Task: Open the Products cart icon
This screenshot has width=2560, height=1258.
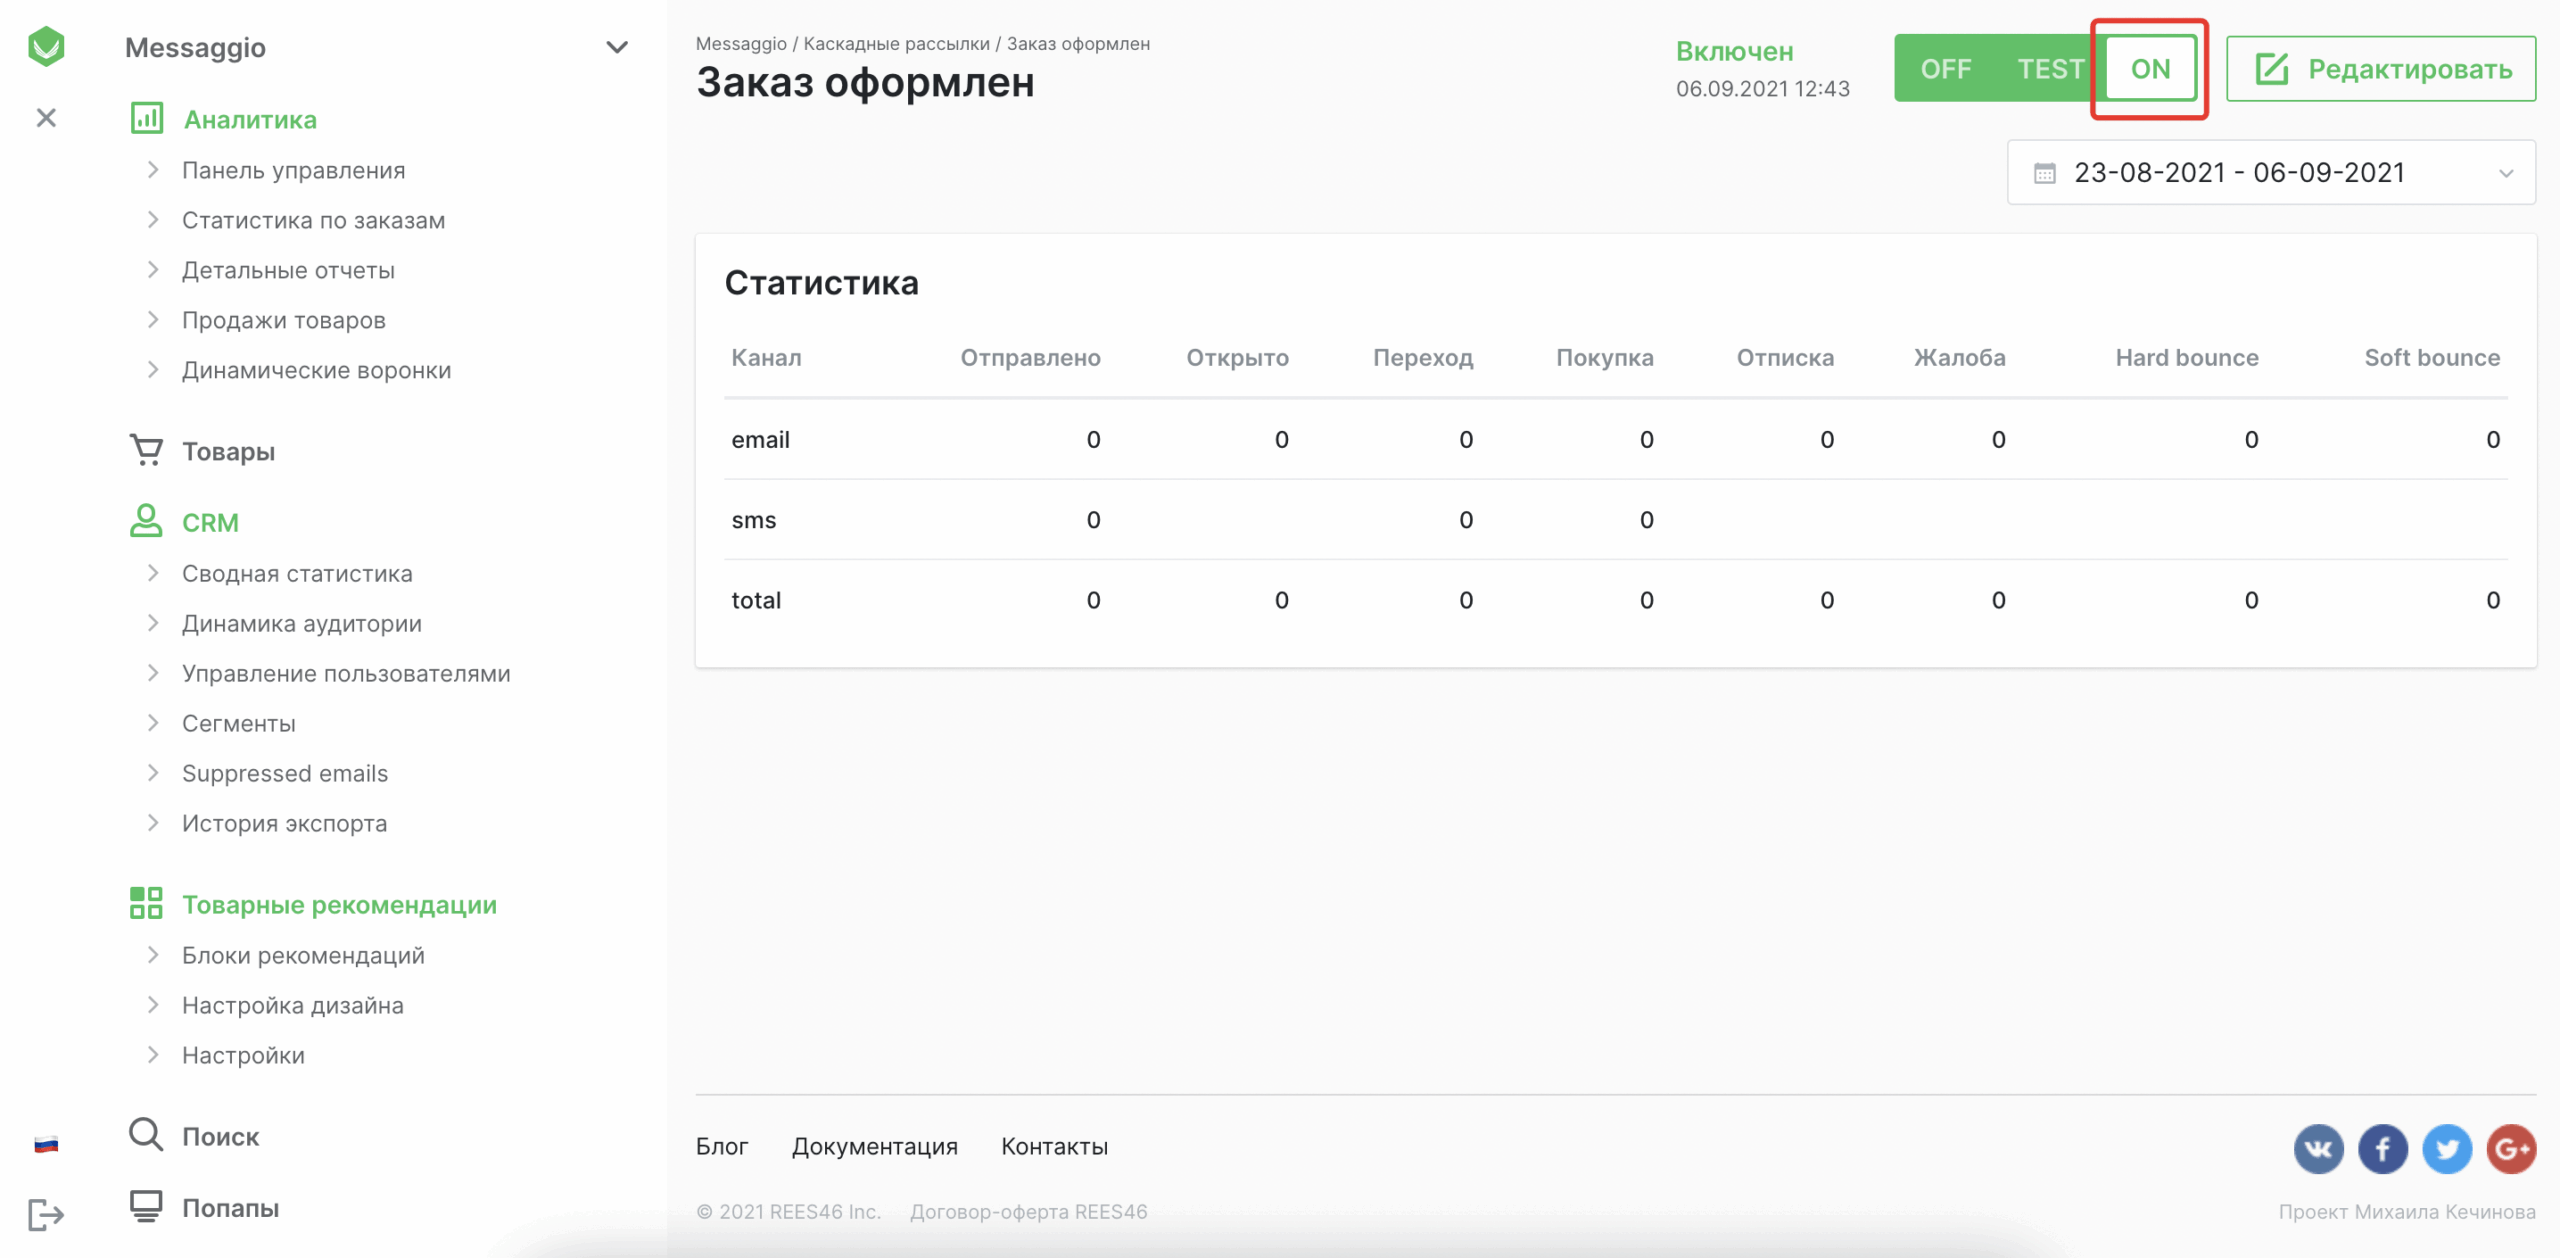Action: (x=146, y=450)
